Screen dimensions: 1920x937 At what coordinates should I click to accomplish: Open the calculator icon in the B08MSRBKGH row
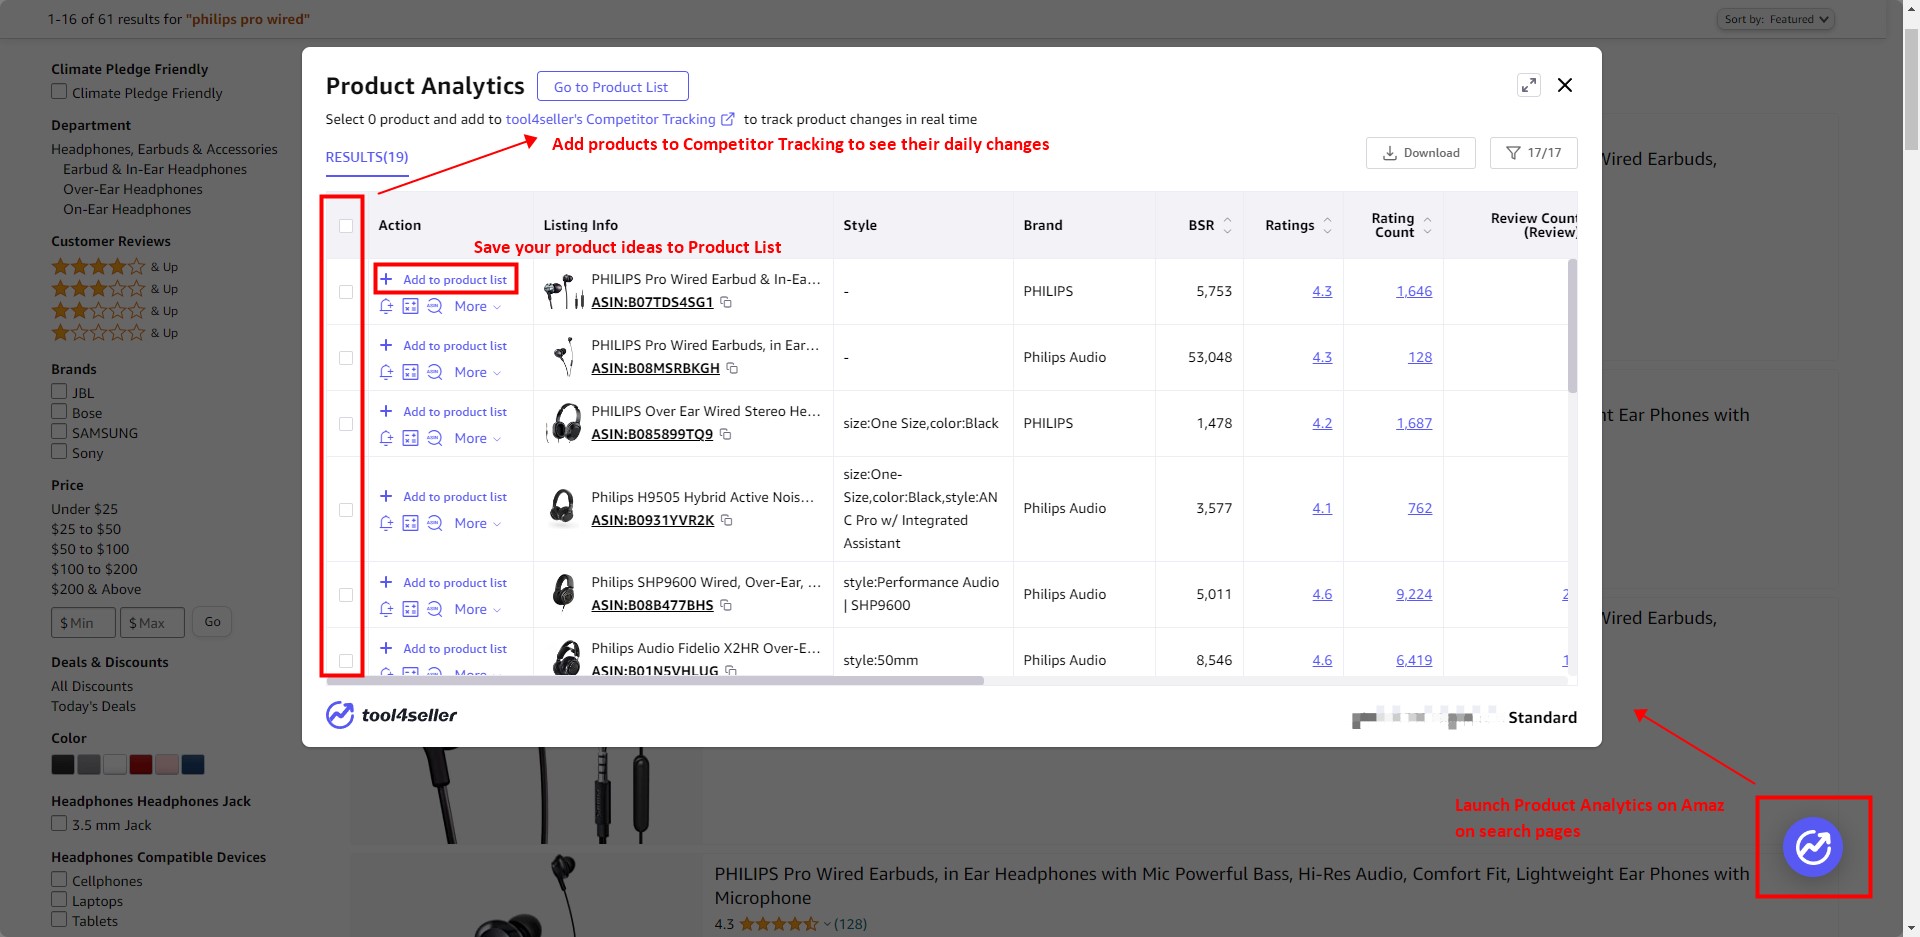tap(410, 372)
